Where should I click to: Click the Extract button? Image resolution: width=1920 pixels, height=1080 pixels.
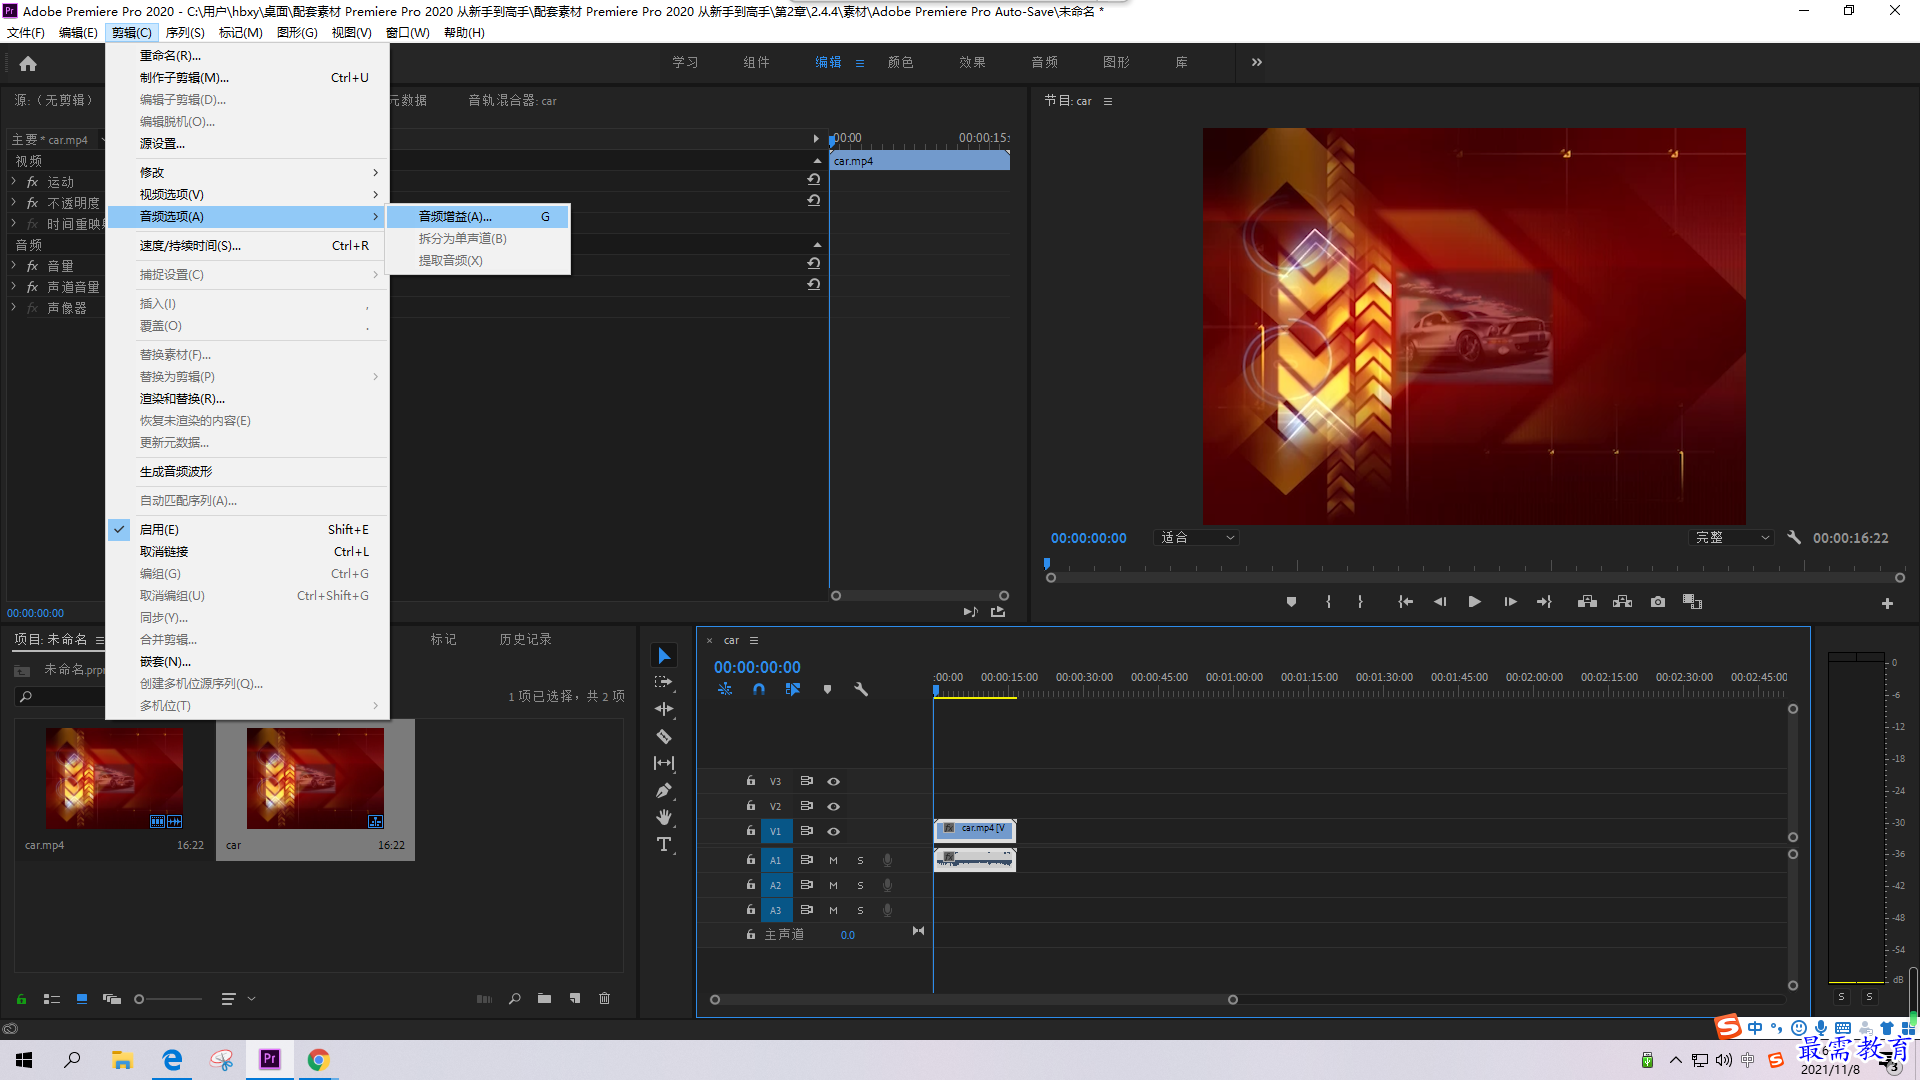pyautogui.click(x=1622, y=602)
